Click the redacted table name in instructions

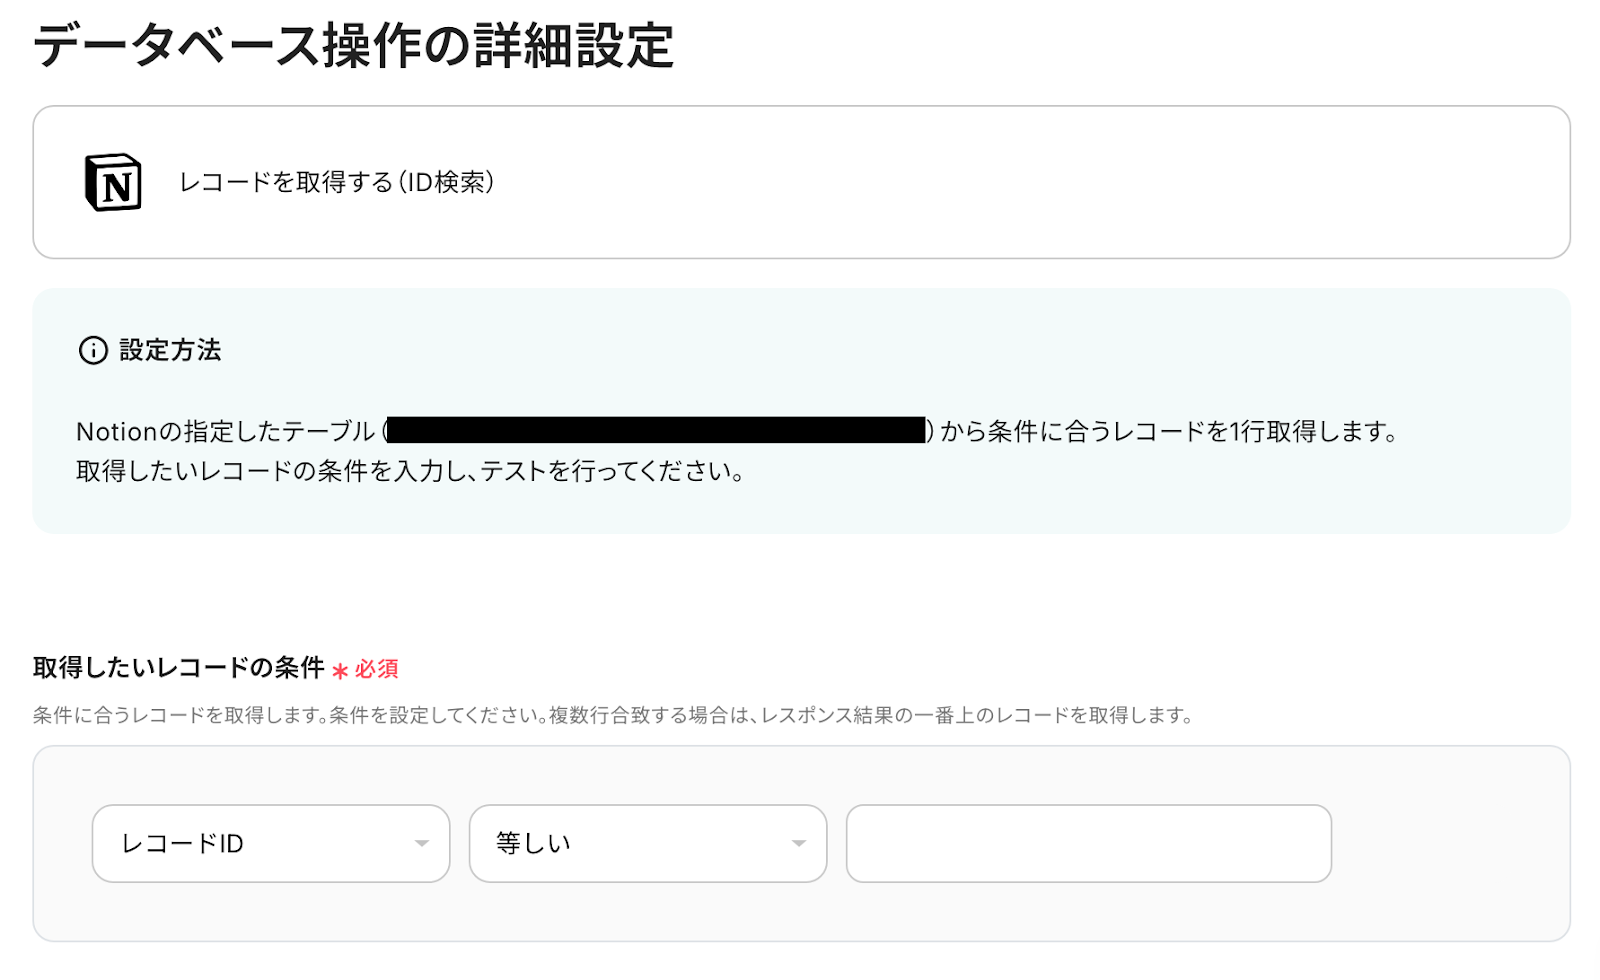click(x=656, y=431)
